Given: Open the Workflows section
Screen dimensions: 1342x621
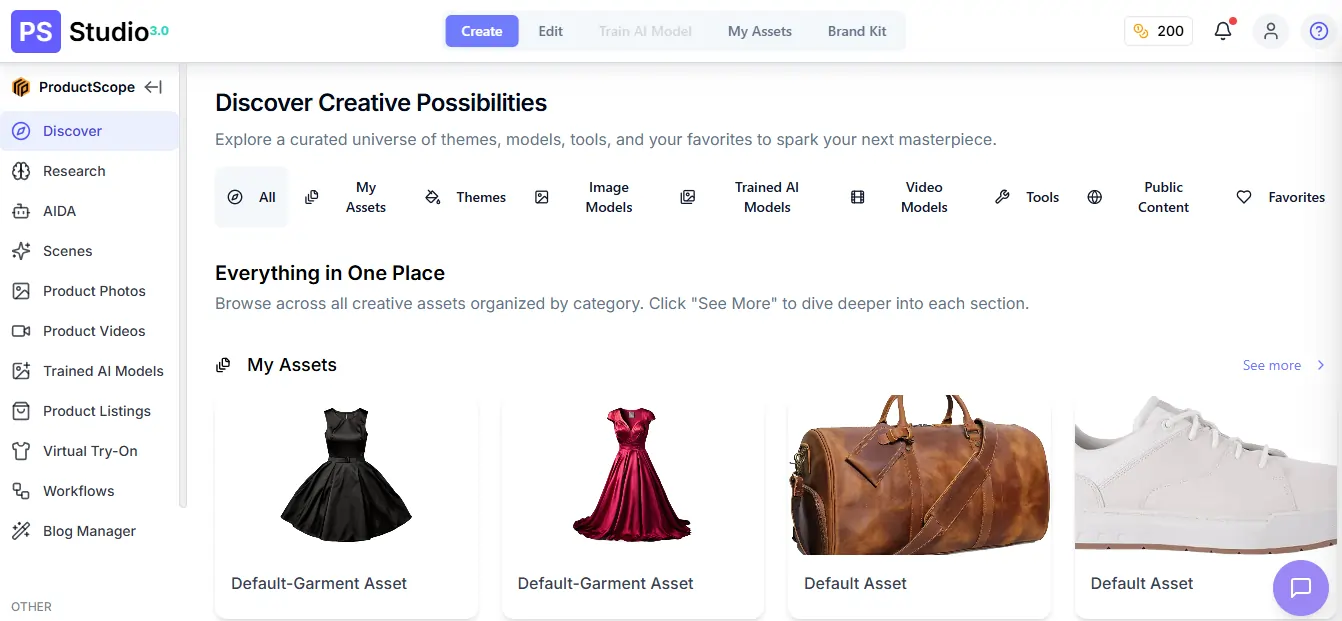Looking at the screenshot, I should (x=78, y=491).
